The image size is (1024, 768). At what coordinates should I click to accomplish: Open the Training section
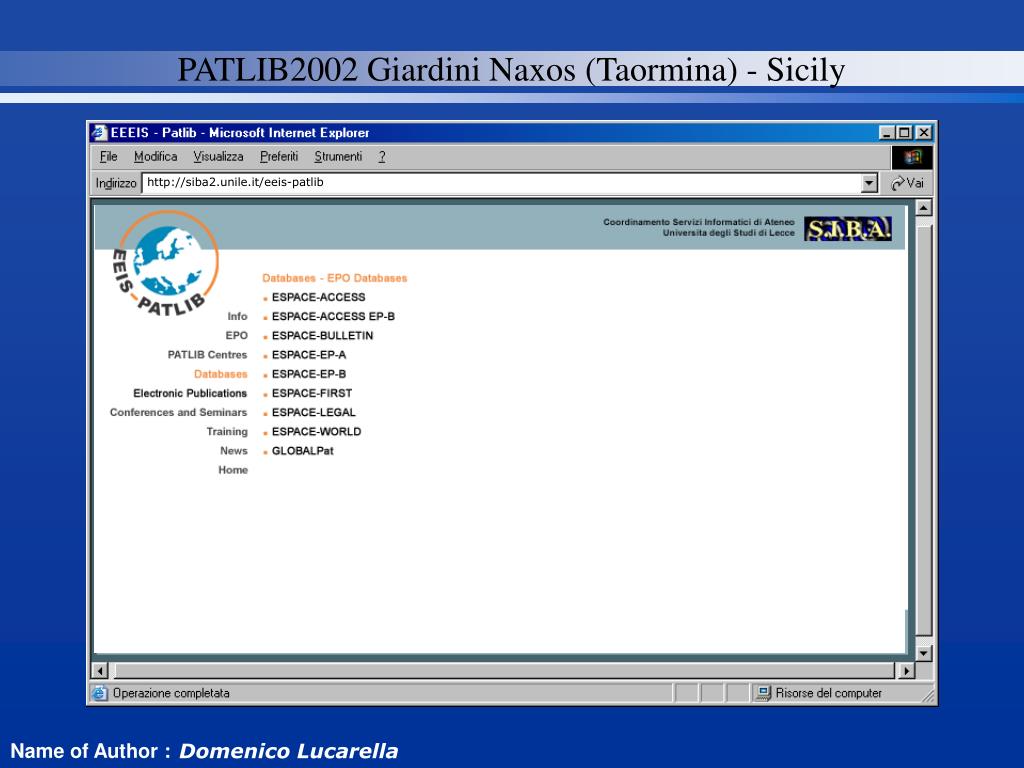point(227,432)
